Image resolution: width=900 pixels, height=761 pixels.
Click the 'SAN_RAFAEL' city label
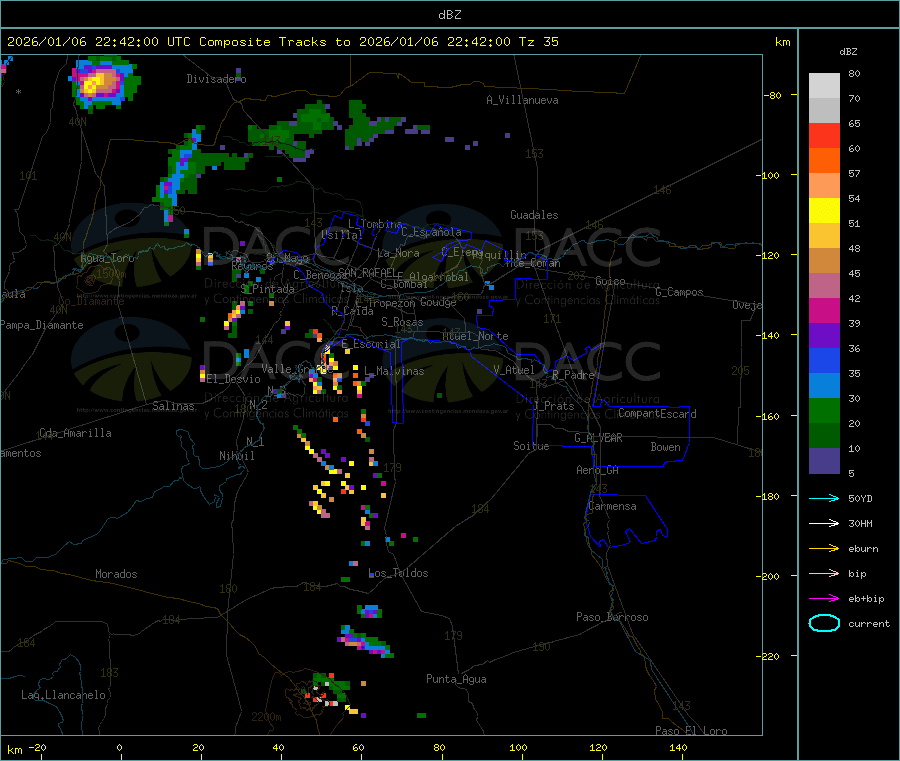tap(367, 272)
